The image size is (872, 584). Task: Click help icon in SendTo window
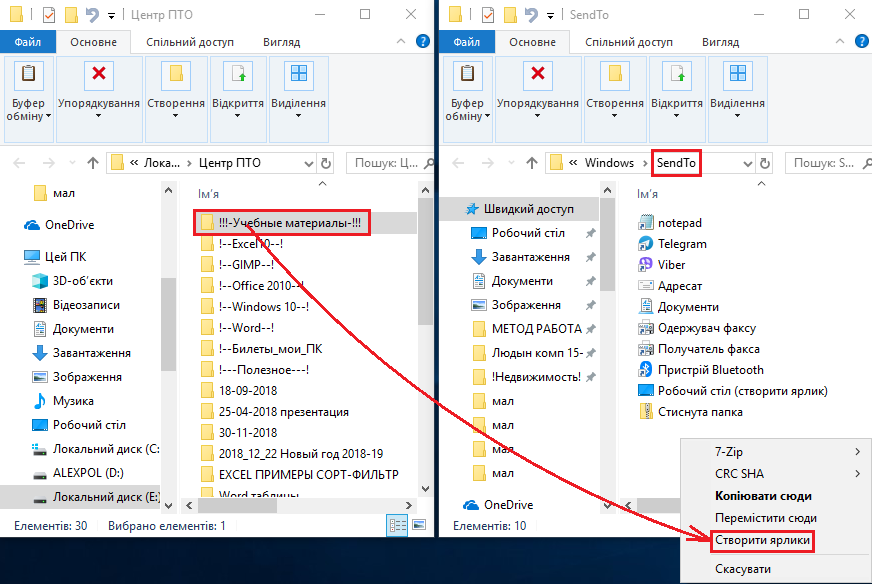point(861,41)
